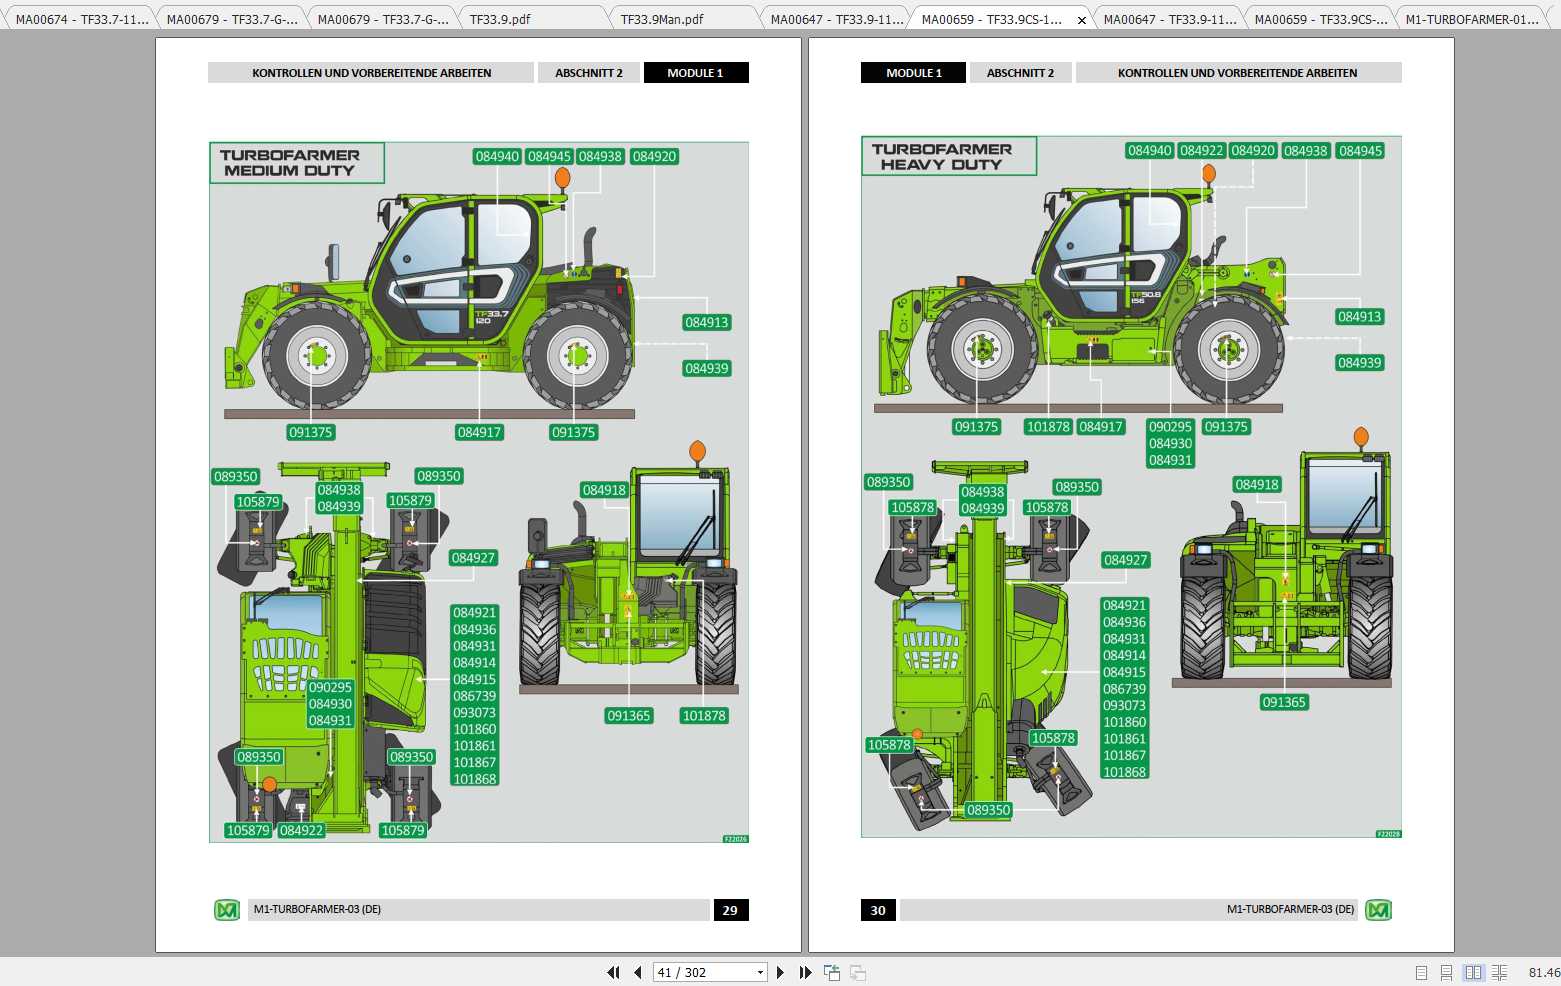
Task: Switch to single page view
Action: pyautogui.click(x=1421, y=972)
